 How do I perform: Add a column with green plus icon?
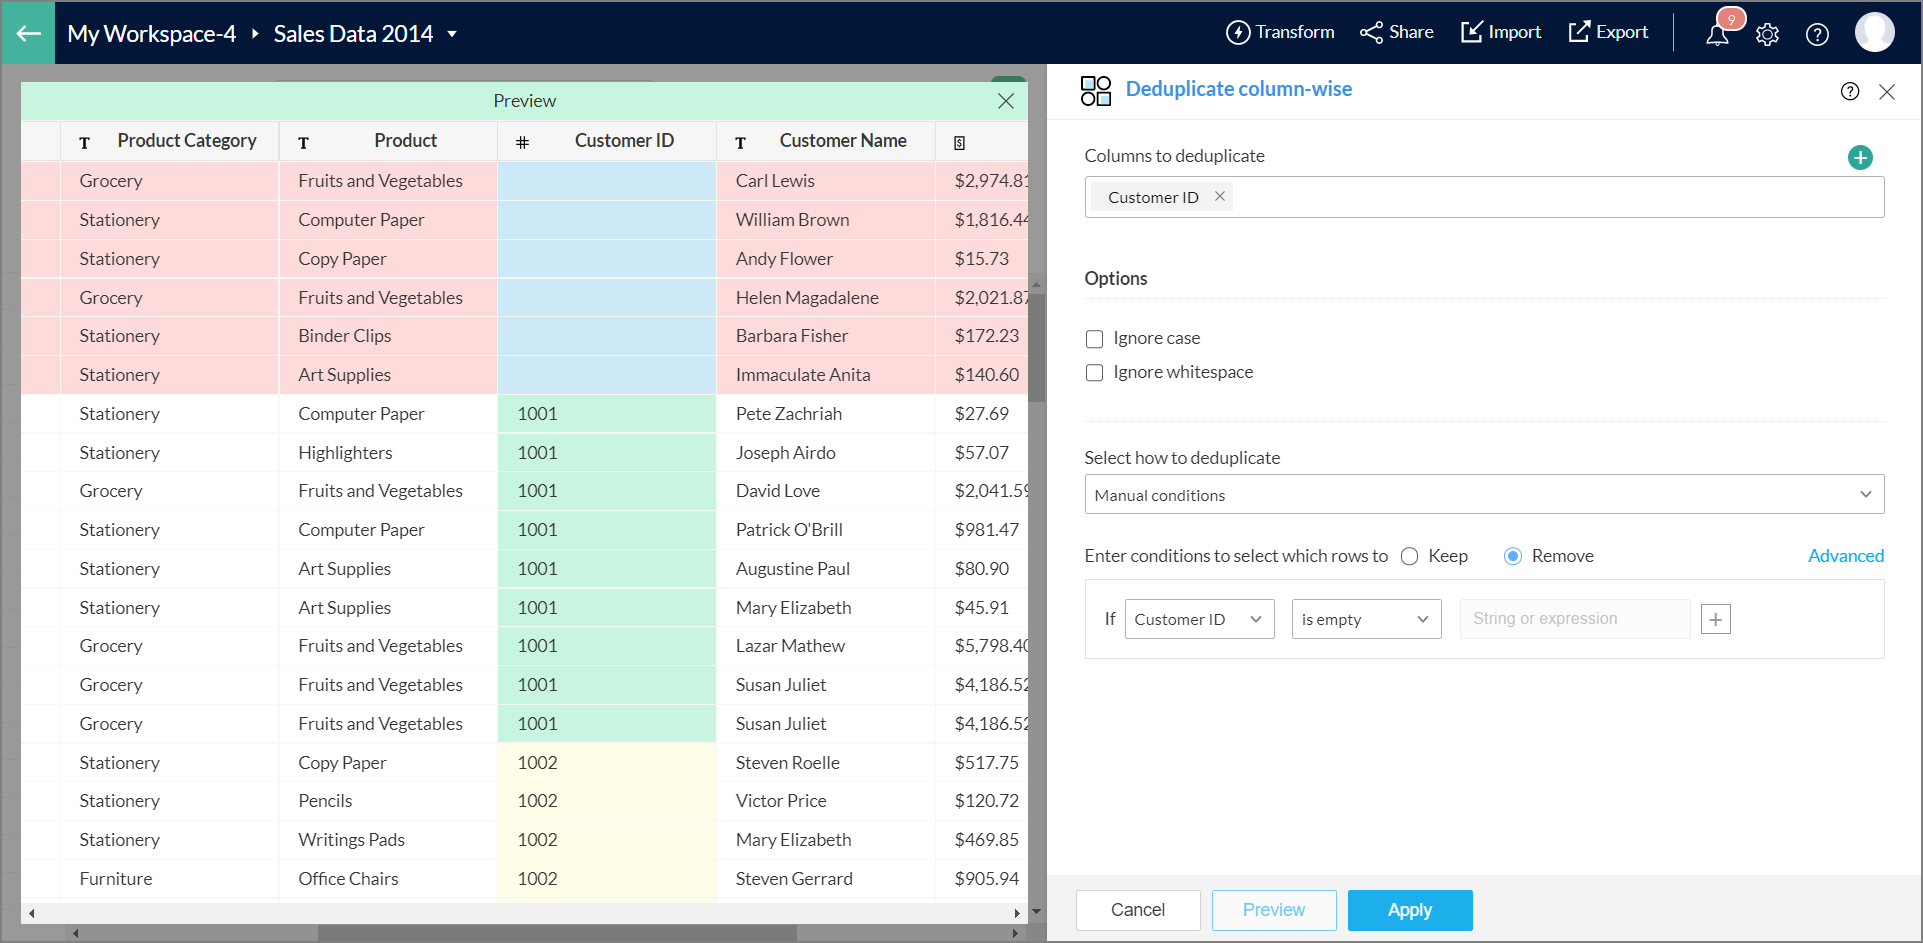(1859, 157)
